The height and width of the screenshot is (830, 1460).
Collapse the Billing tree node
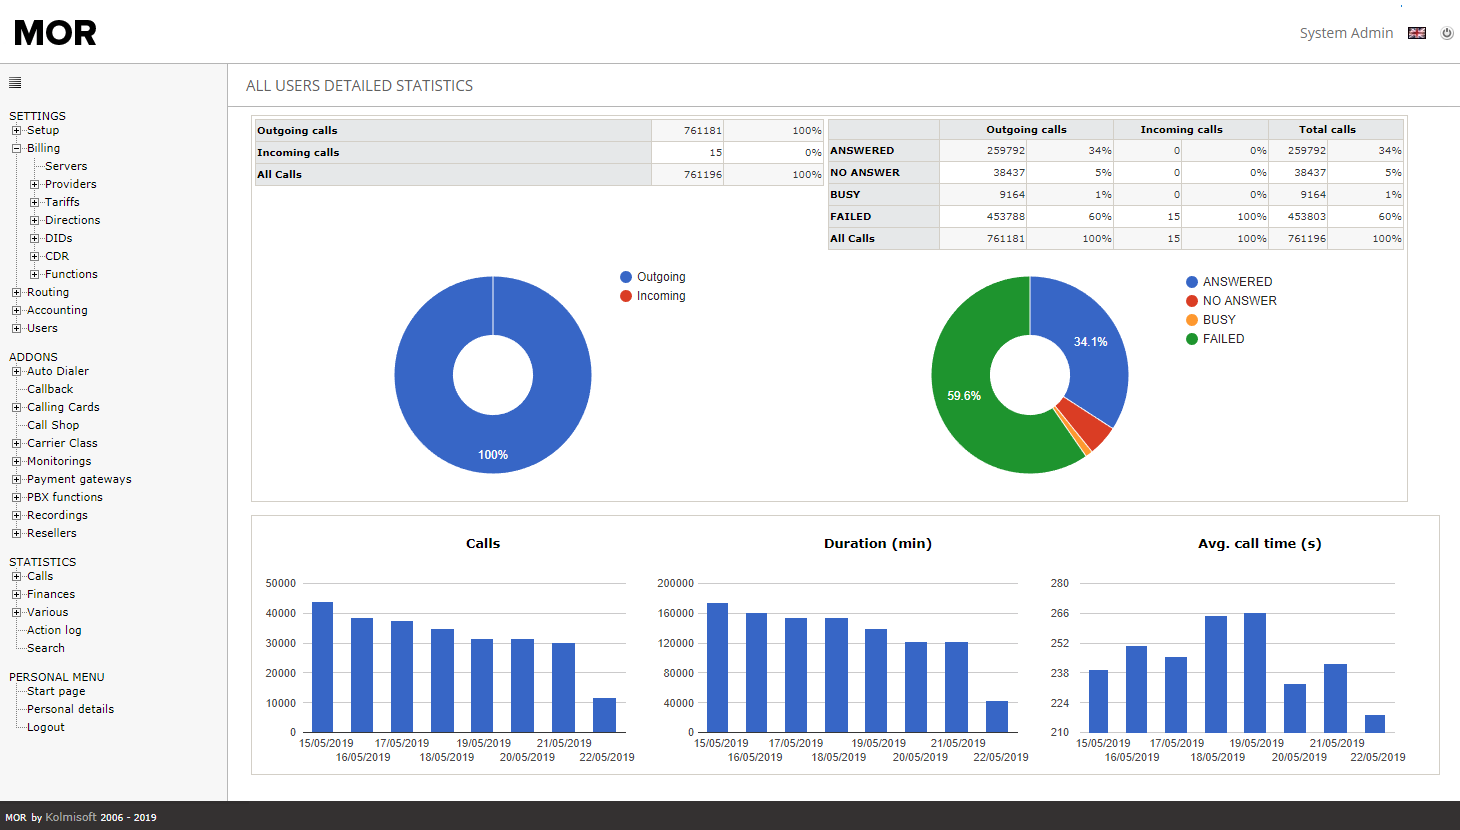[16, 148]
